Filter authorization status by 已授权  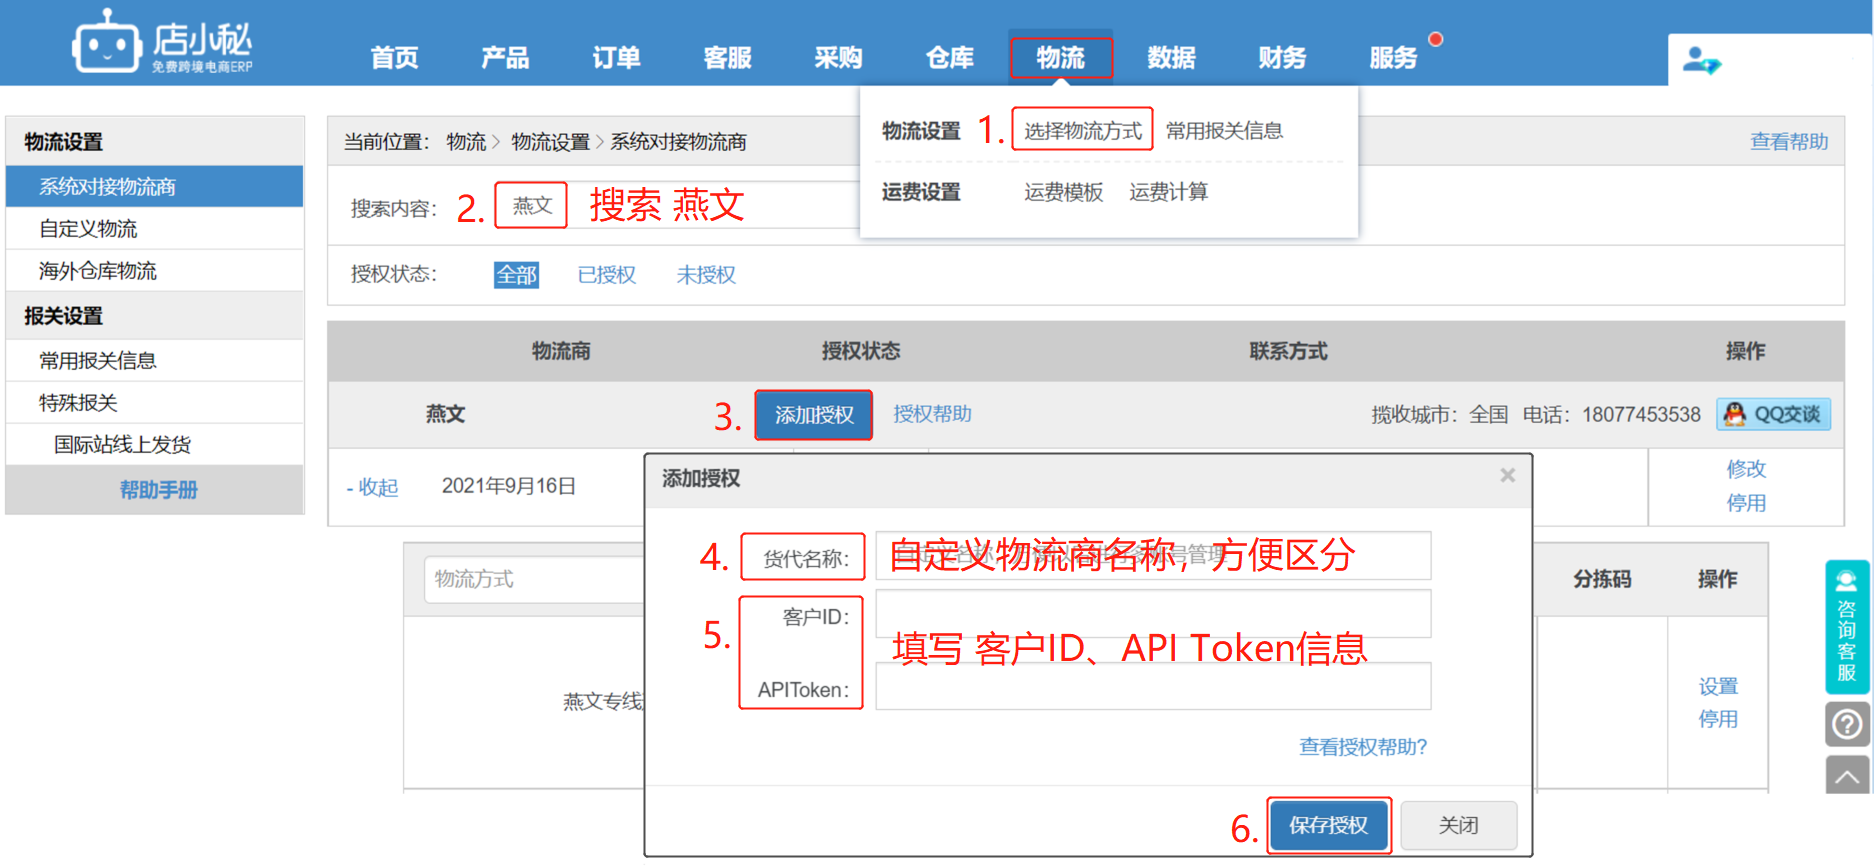point(606,275)
